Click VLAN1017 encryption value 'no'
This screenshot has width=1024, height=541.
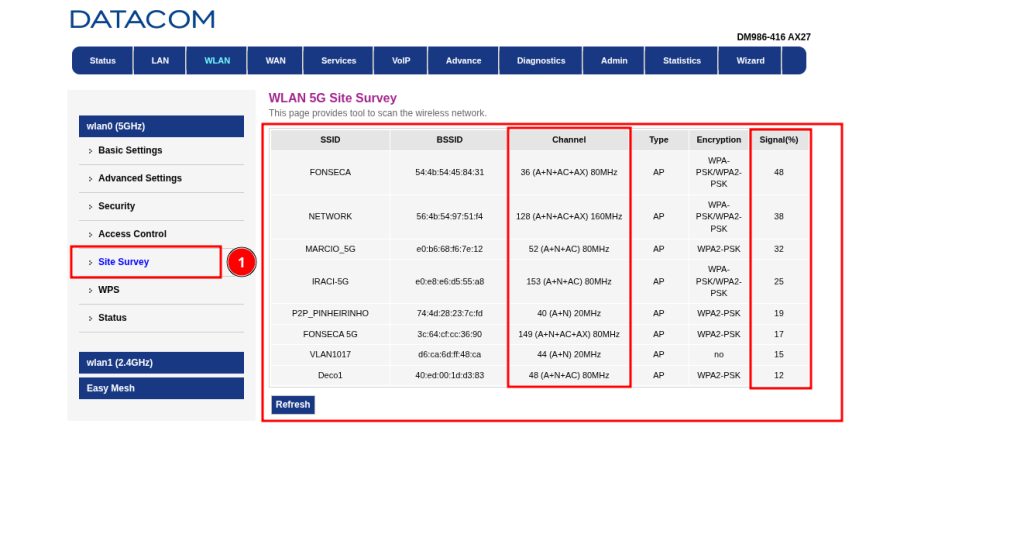point(718,355)
